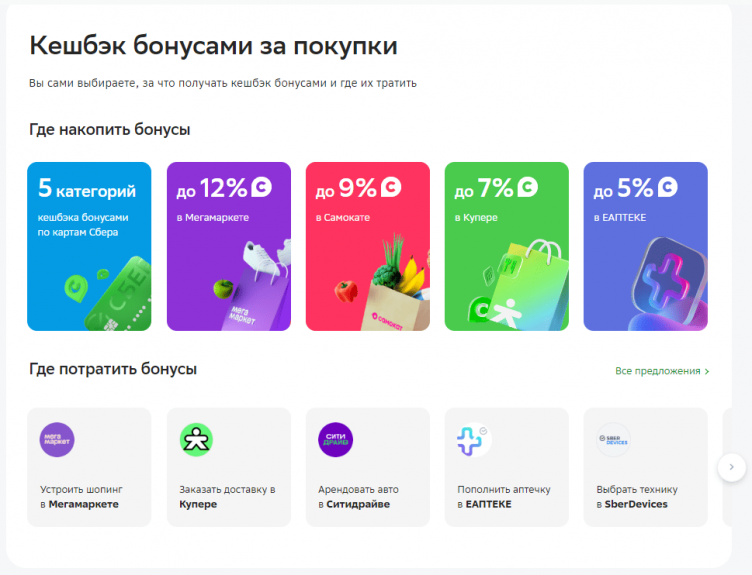Screen dimensions: 752x575
Task: Click the Где накопить бонусы heading
Action: [110, 129]
